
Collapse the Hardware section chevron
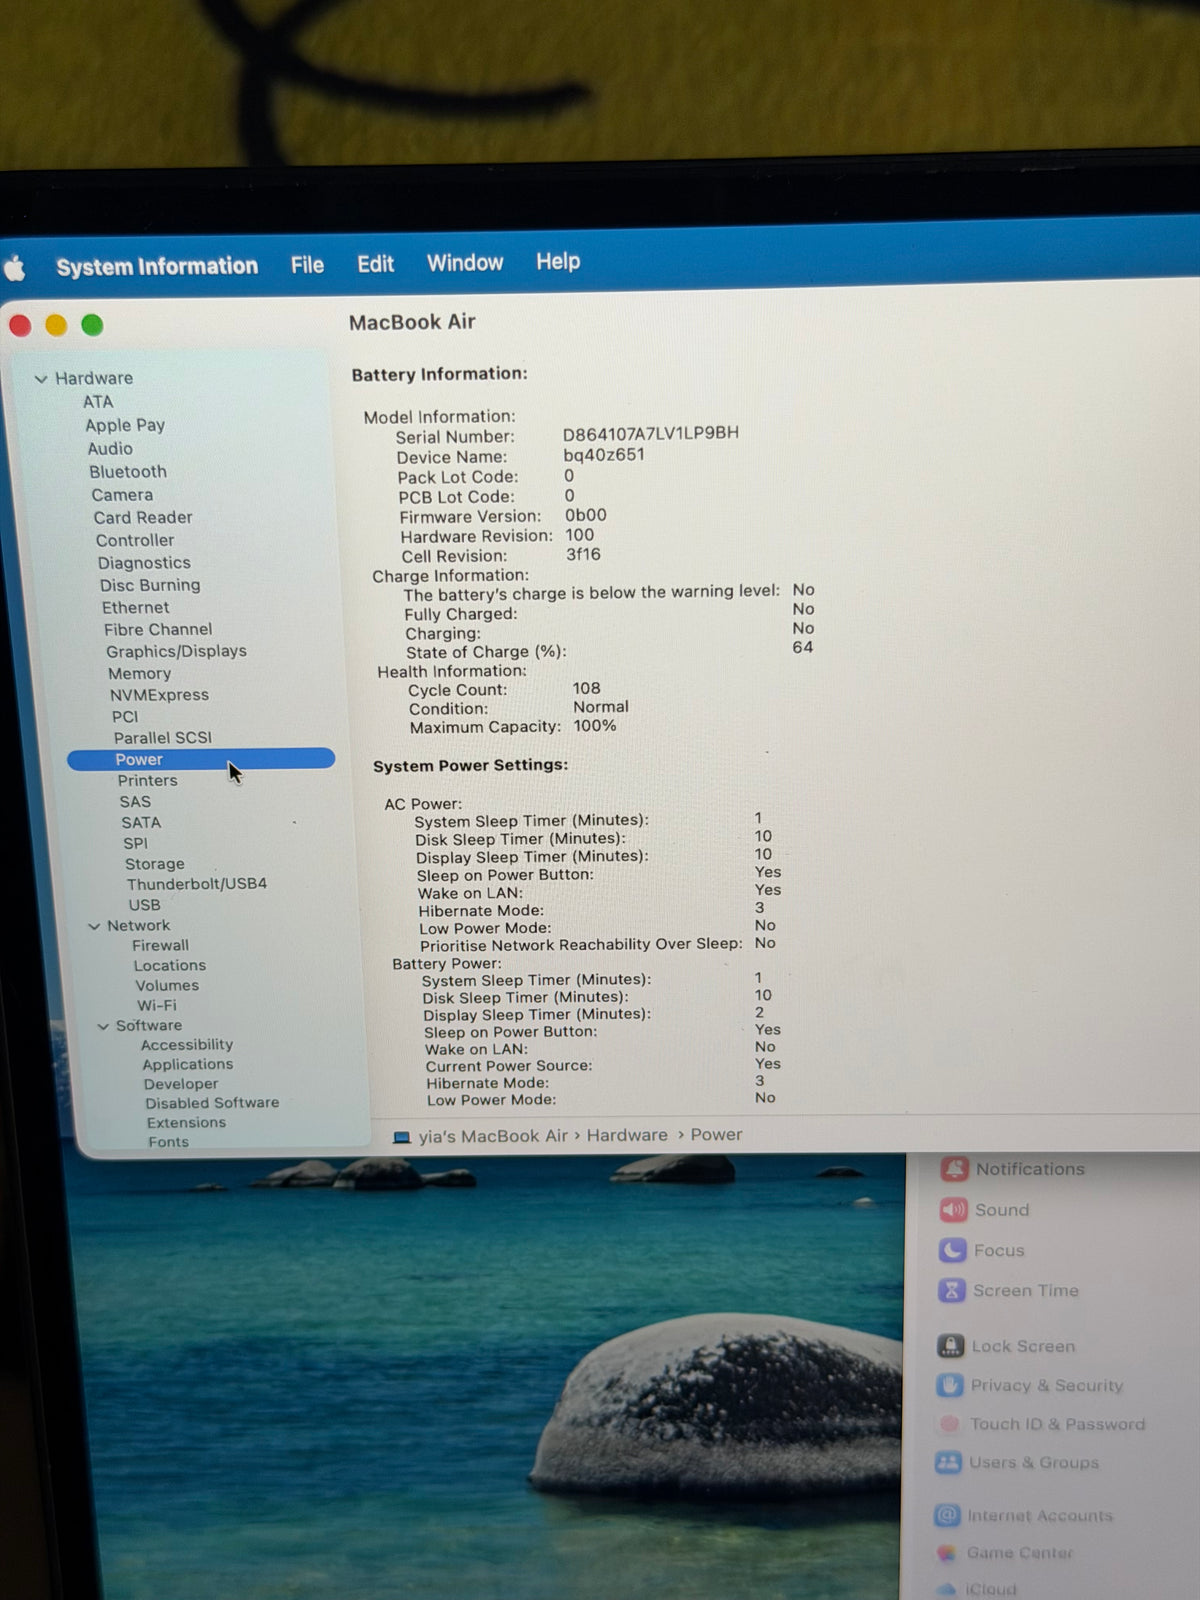(41, 379)
